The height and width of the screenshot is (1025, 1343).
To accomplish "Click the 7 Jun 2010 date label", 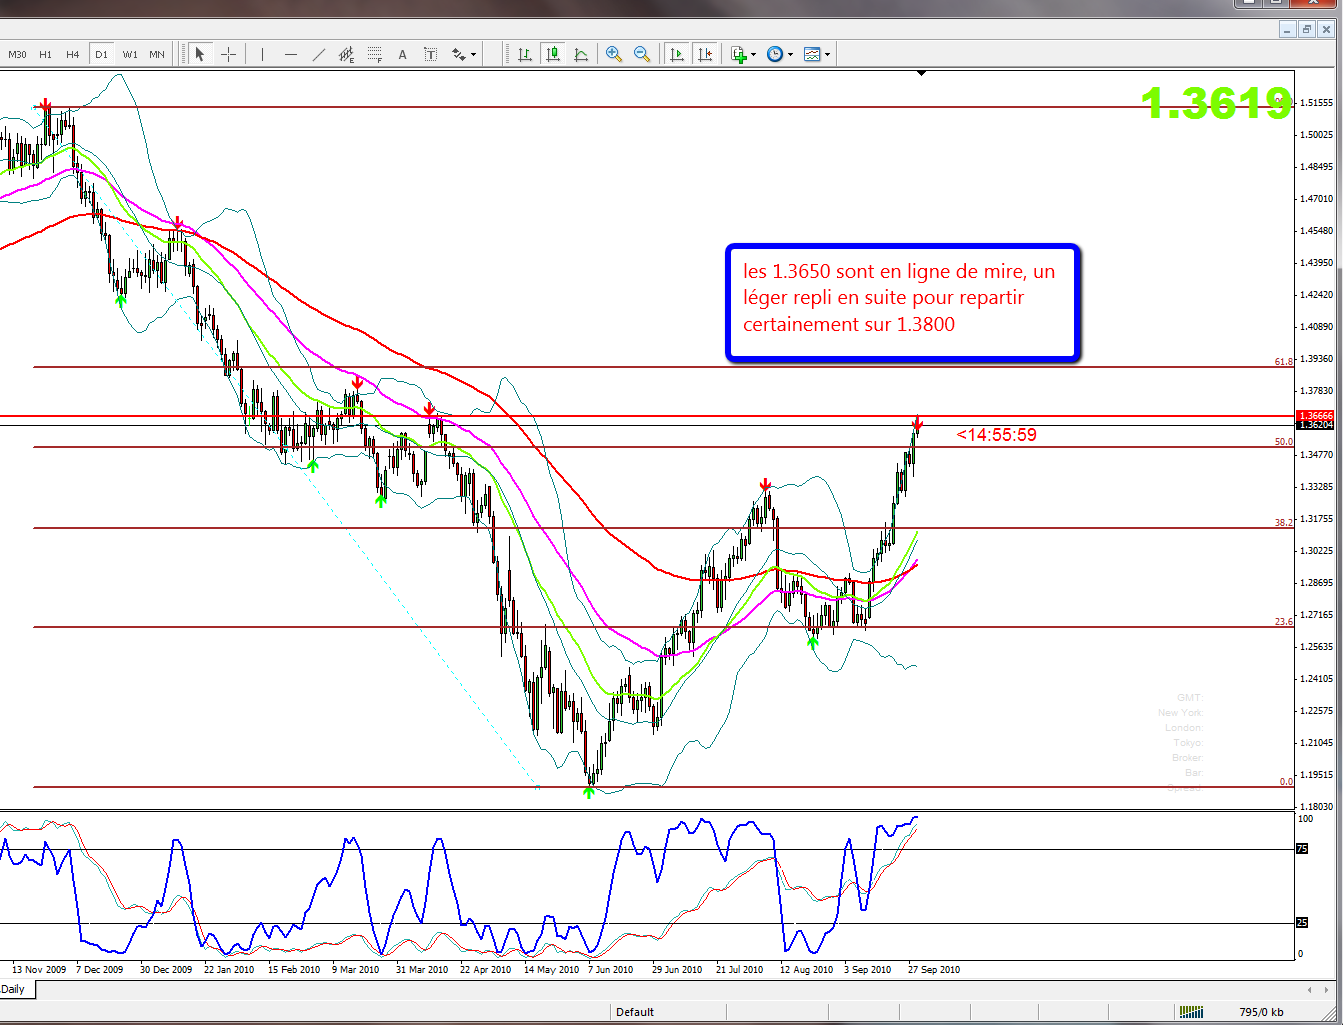I will [x=610, y=969].
